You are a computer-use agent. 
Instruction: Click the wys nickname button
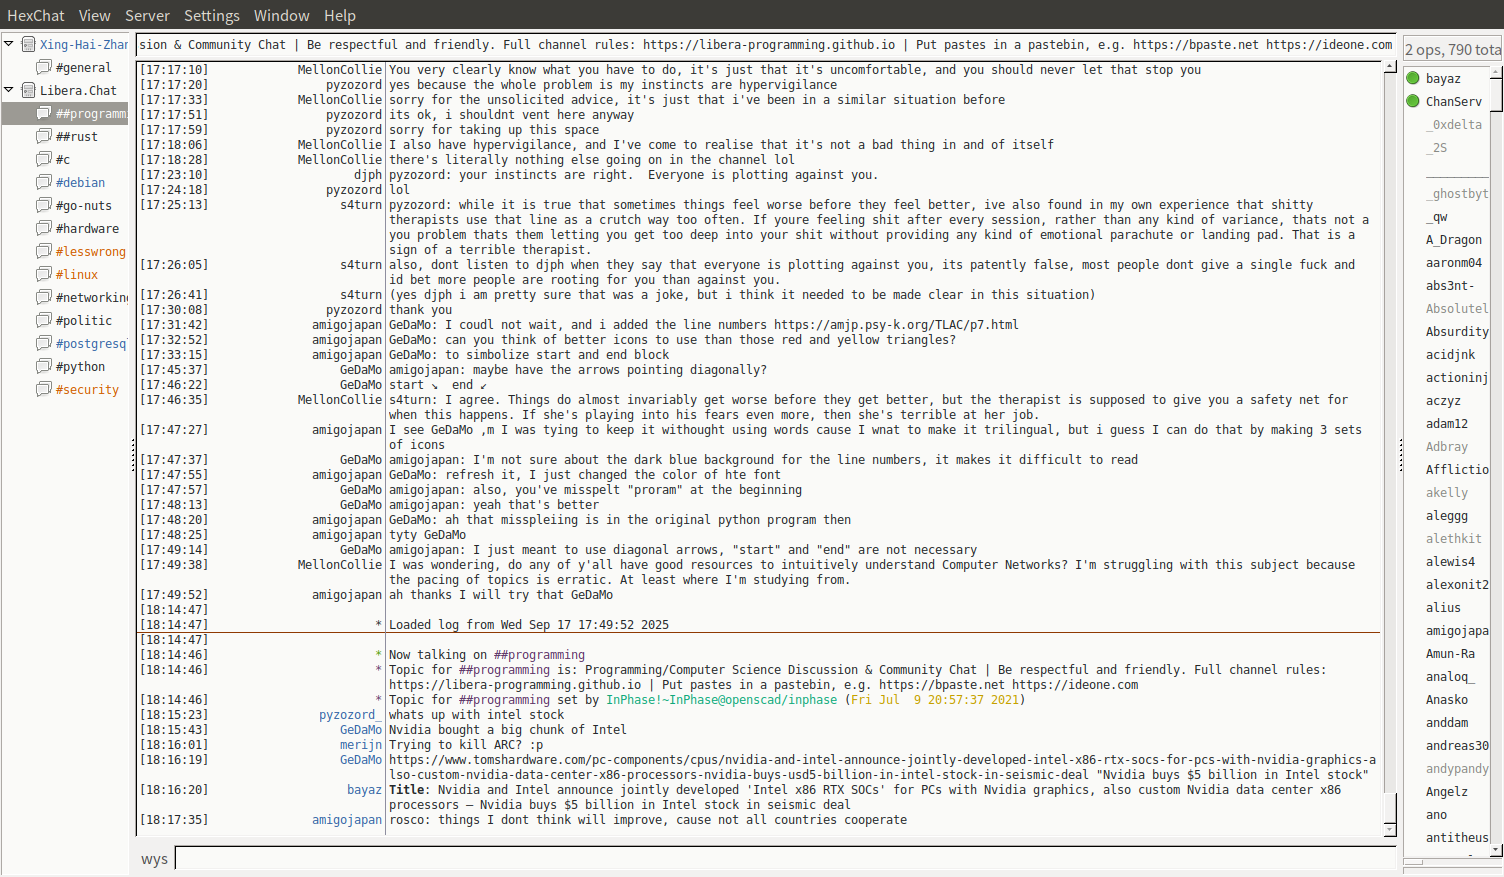[x=154, y=859]
